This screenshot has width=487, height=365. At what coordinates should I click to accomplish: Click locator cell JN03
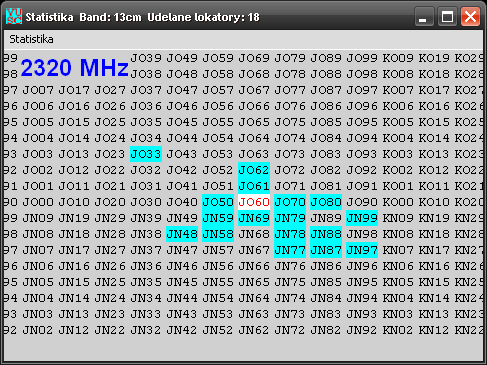(x=38, y=314)
